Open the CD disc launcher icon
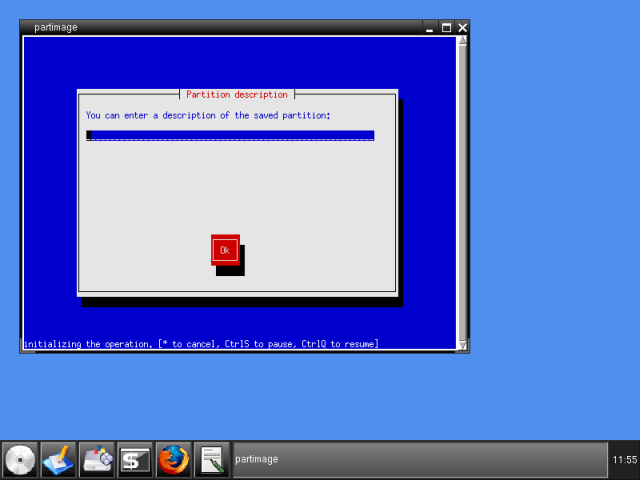The height and width of the screenshot is (480, 640). [x=20, y=460]
